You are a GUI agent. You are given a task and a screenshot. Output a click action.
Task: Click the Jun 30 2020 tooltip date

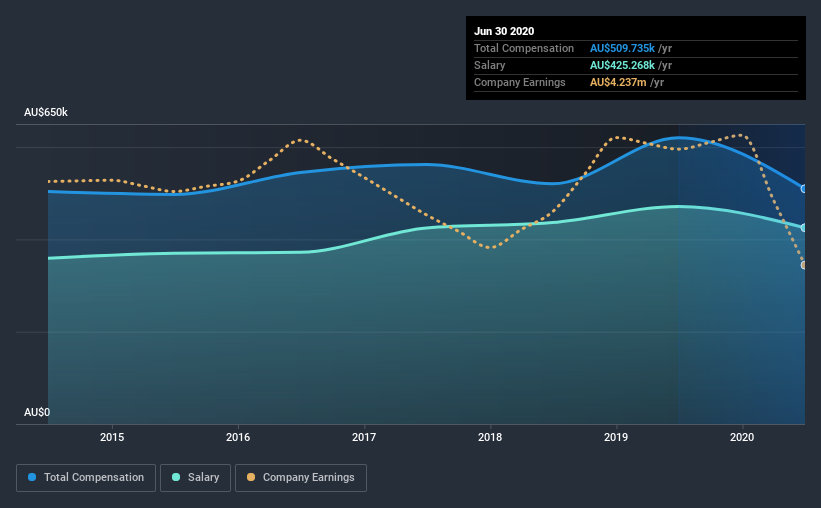tap(504, 31)
